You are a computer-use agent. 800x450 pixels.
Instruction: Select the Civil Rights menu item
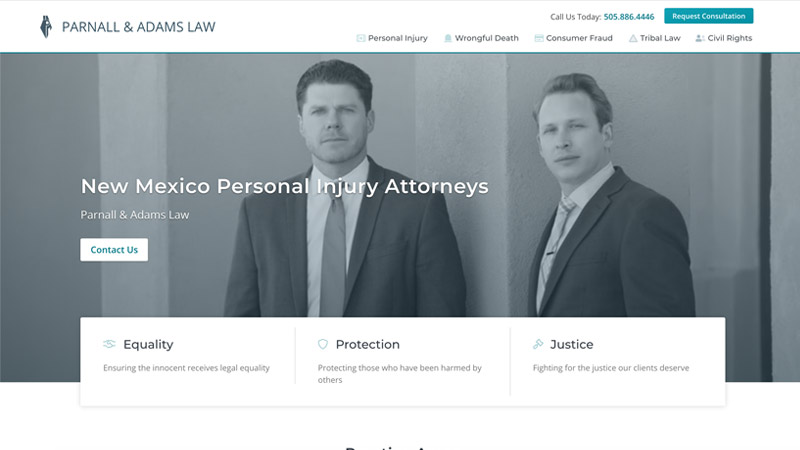724,38
